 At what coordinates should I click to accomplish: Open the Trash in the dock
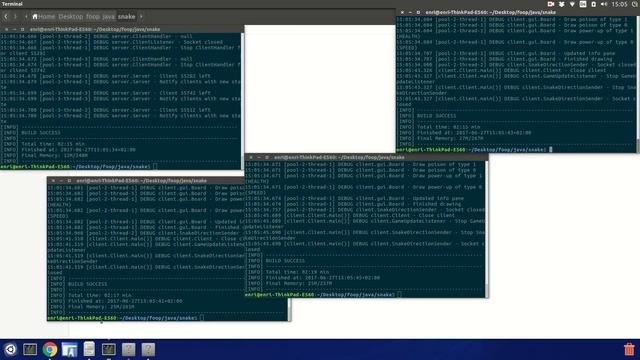[629, 349]
